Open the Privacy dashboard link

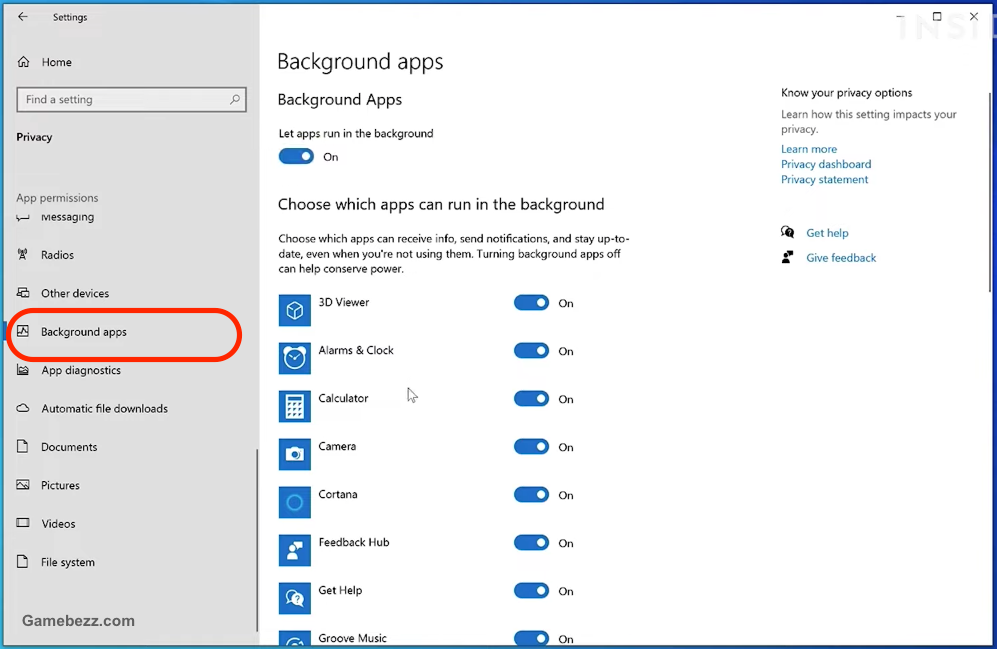click(x=826, y=164)
